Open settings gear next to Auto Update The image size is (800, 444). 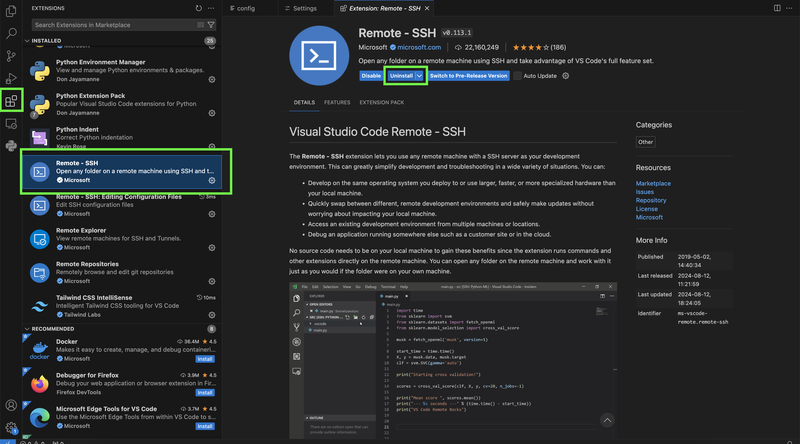pos(565,76)
